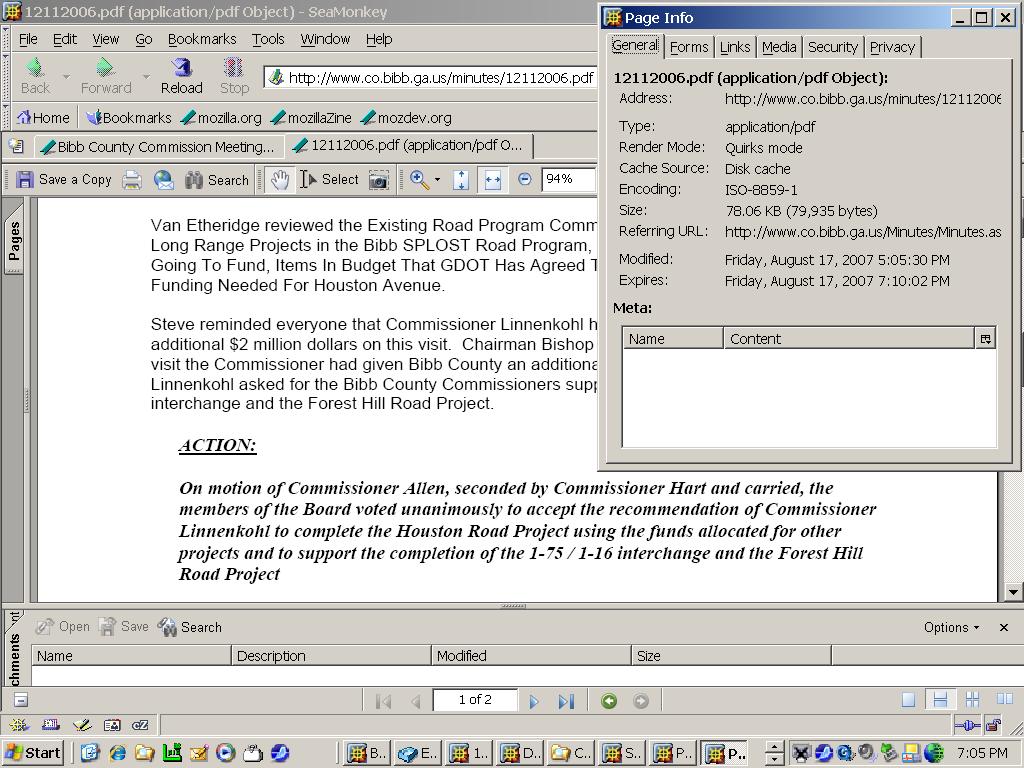Viewport: 1024px width, 768px height.
Task: Open the Mail component icon in status bar
Action: (x=50, y=725)
